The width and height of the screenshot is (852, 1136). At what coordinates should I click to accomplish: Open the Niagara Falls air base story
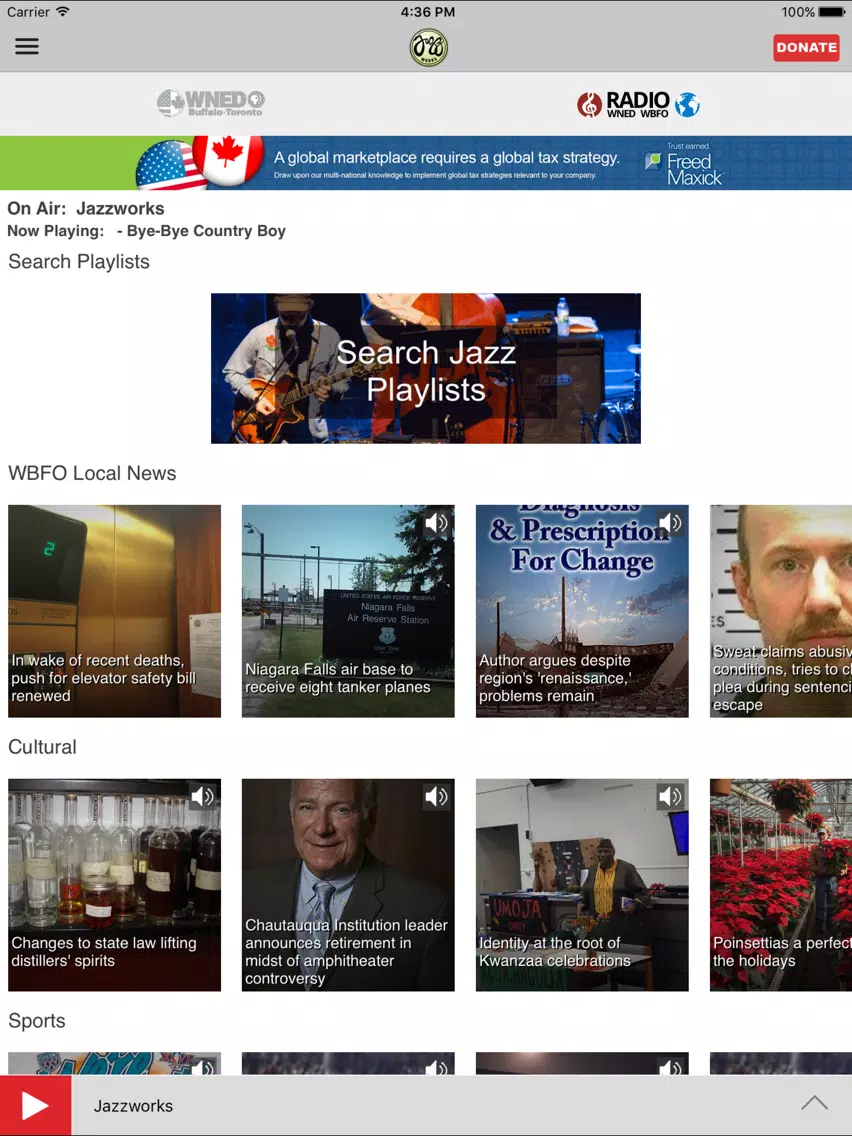point(348,611)
